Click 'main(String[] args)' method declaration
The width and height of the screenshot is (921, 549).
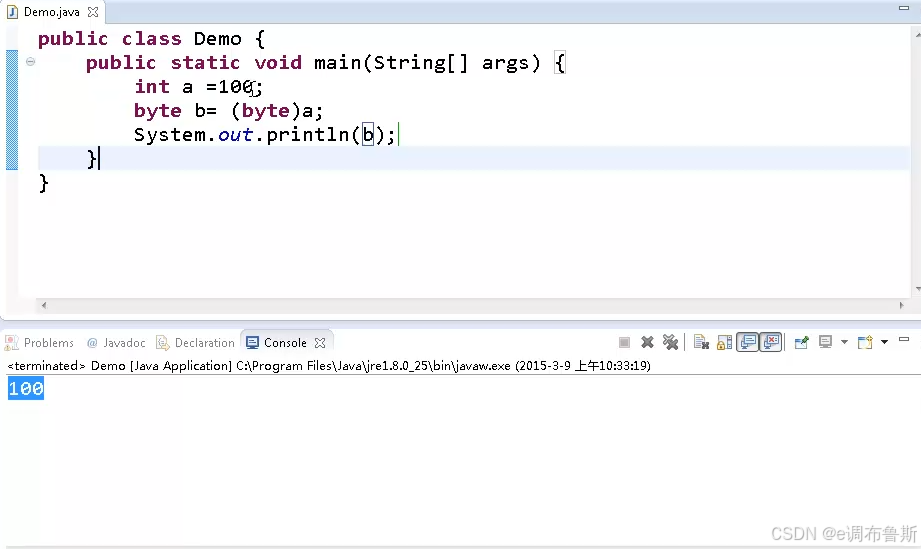pos(427,63)
